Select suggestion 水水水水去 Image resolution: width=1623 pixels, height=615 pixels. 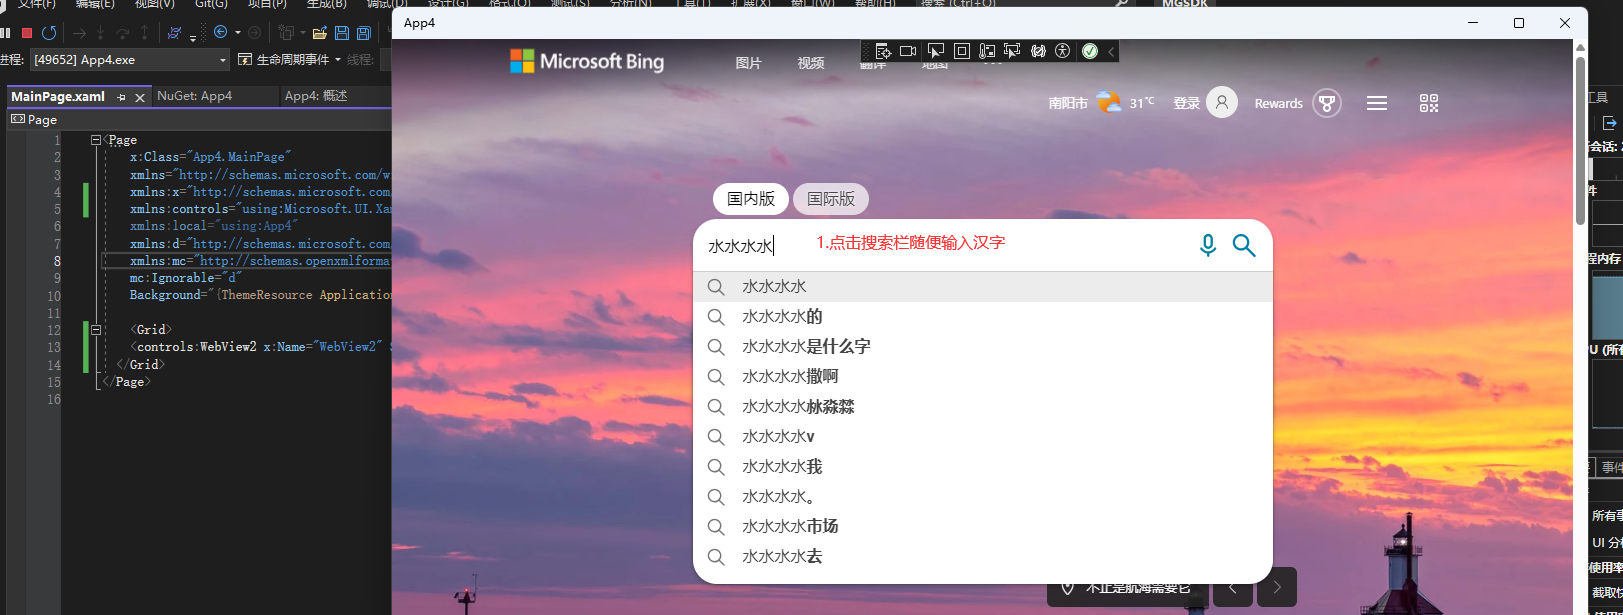(x=983, y=557)
